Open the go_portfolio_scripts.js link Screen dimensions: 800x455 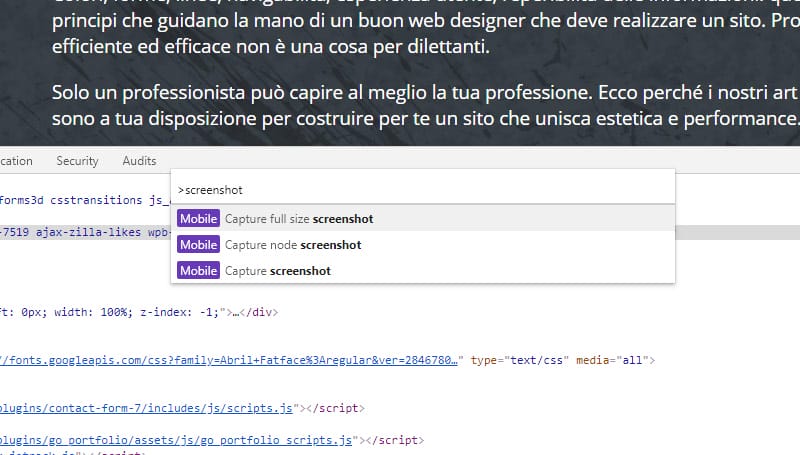coord(175,439)
